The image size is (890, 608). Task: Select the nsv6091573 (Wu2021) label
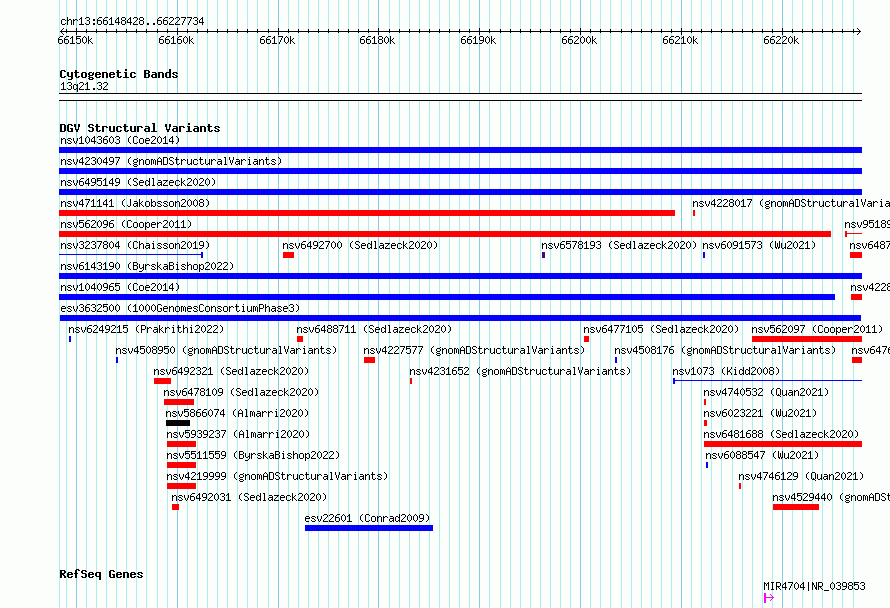pyautogui.click(x=759, y=245)
